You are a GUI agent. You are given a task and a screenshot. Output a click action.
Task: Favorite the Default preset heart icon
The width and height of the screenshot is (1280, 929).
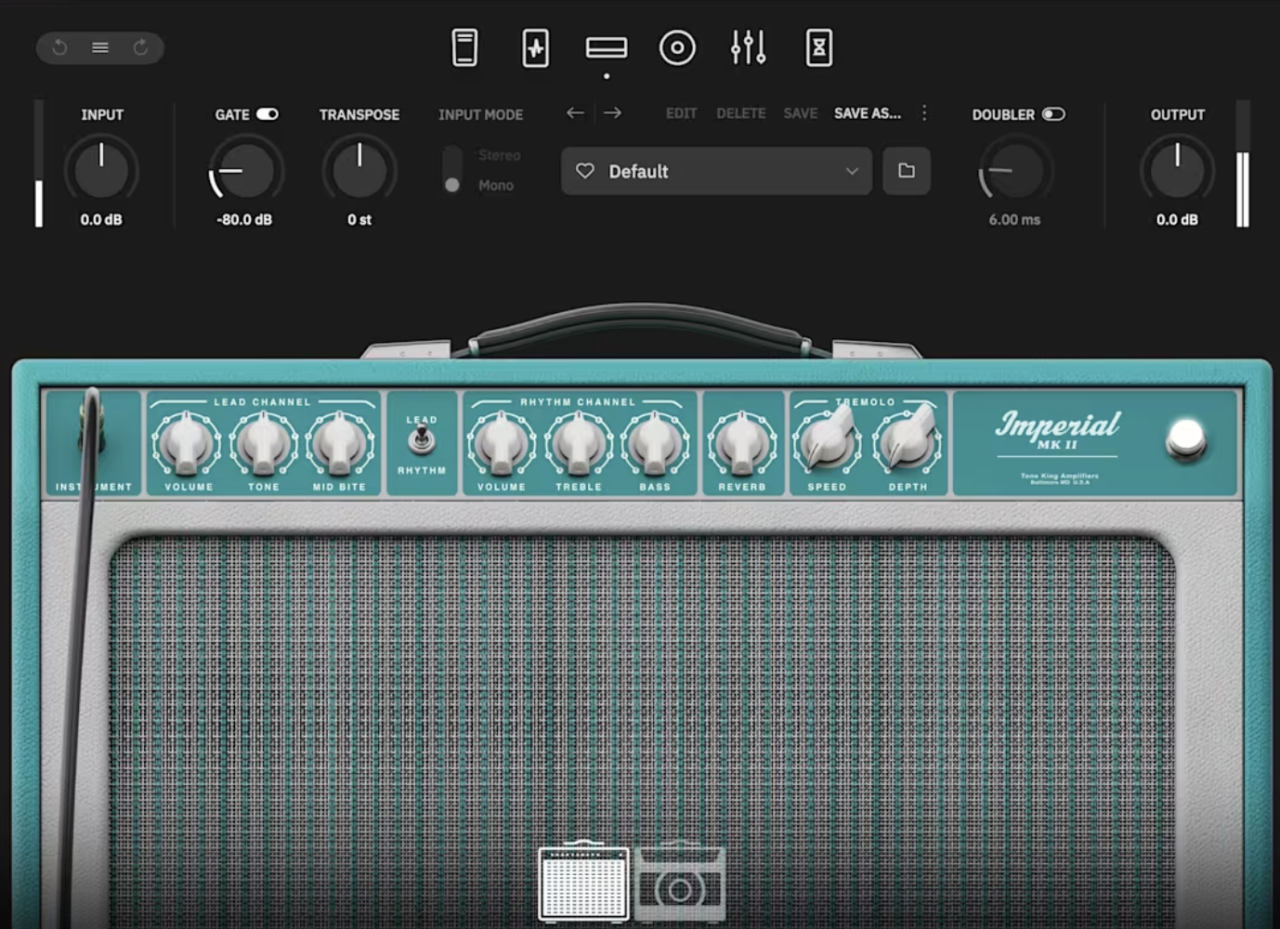[585, 171]
